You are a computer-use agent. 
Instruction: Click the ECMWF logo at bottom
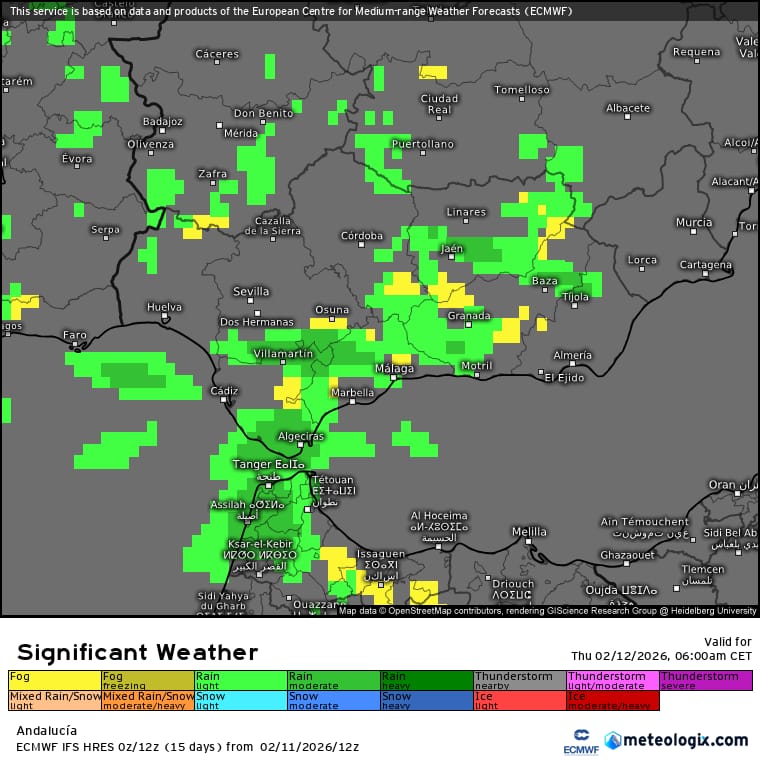575,742
